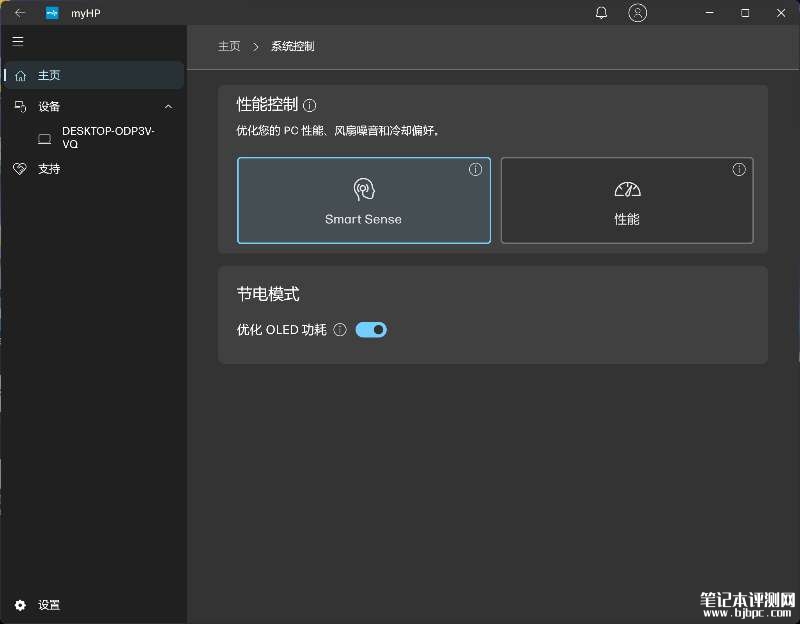This screenshot has height=624, width=800.
Task: Open the notifications bell
Action: [602, 13]
